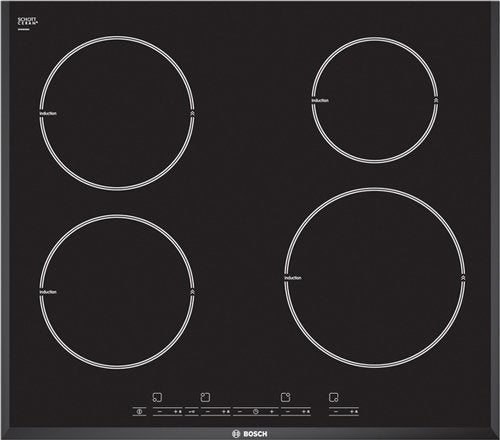
Task: Click the Bosch logo at bottom
Action: pos(250,434)
